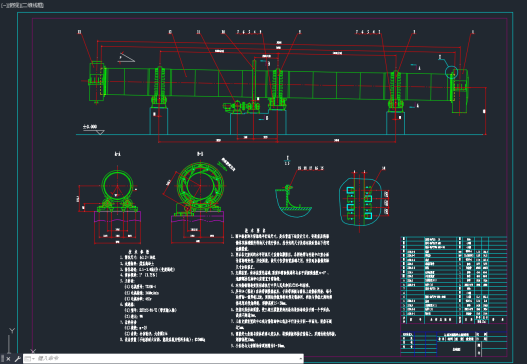The image size is (527, 364).
Task: Close the command line window
Action: pyautogui.click(x=9, y=359)
